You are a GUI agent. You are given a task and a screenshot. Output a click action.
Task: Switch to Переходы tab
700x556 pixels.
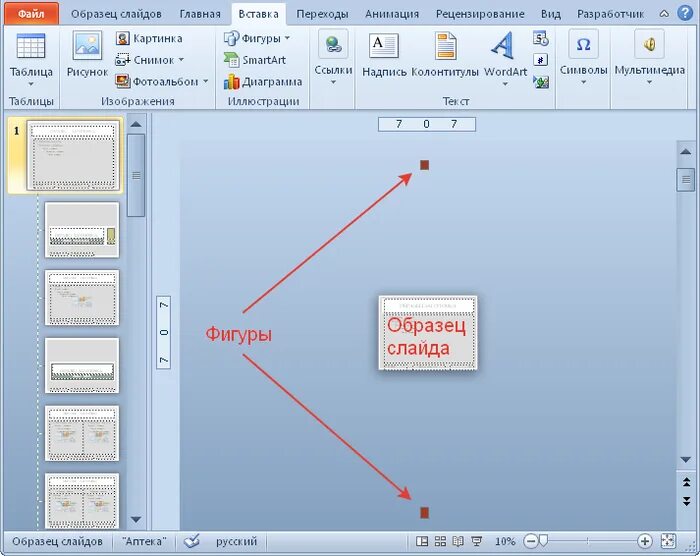[x=322, y=14]
